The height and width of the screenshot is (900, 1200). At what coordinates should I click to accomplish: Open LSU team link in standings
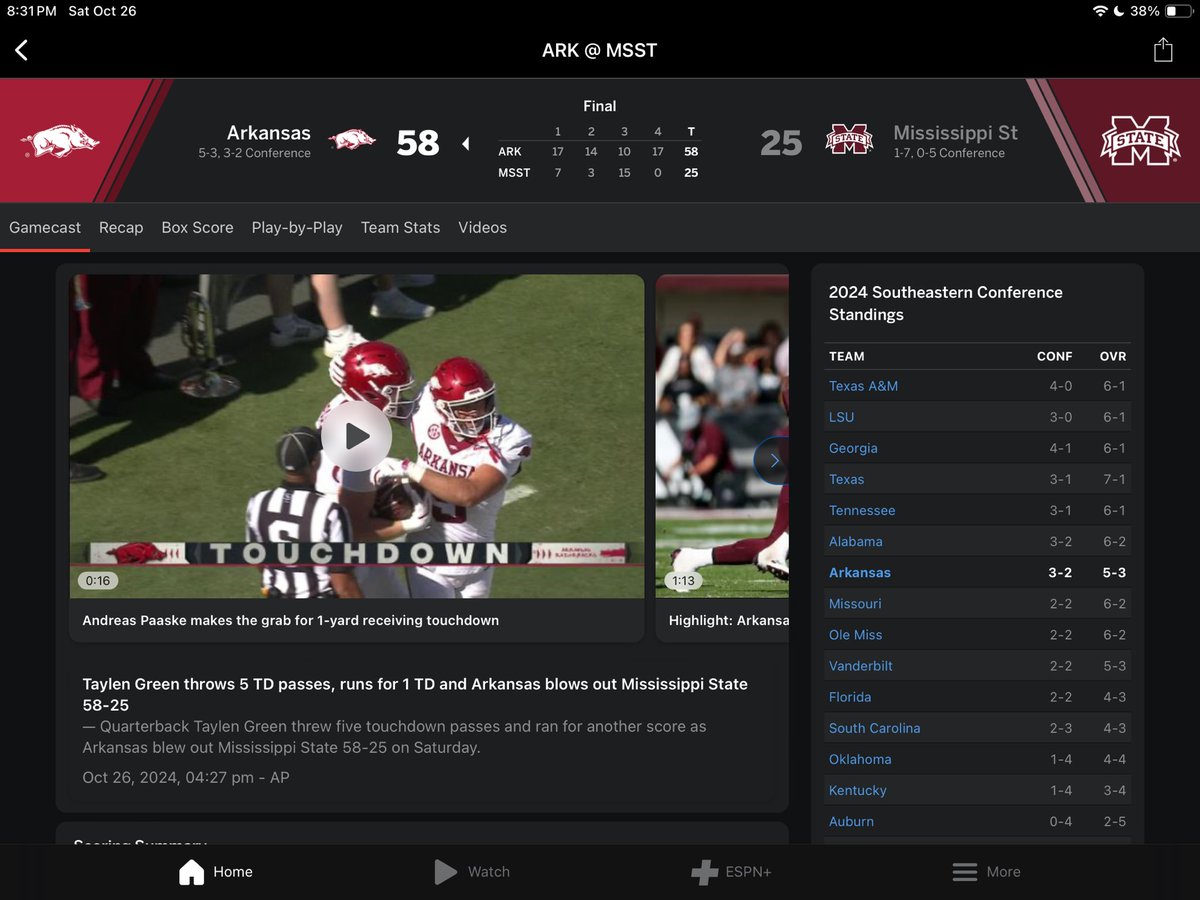(841, 417)
